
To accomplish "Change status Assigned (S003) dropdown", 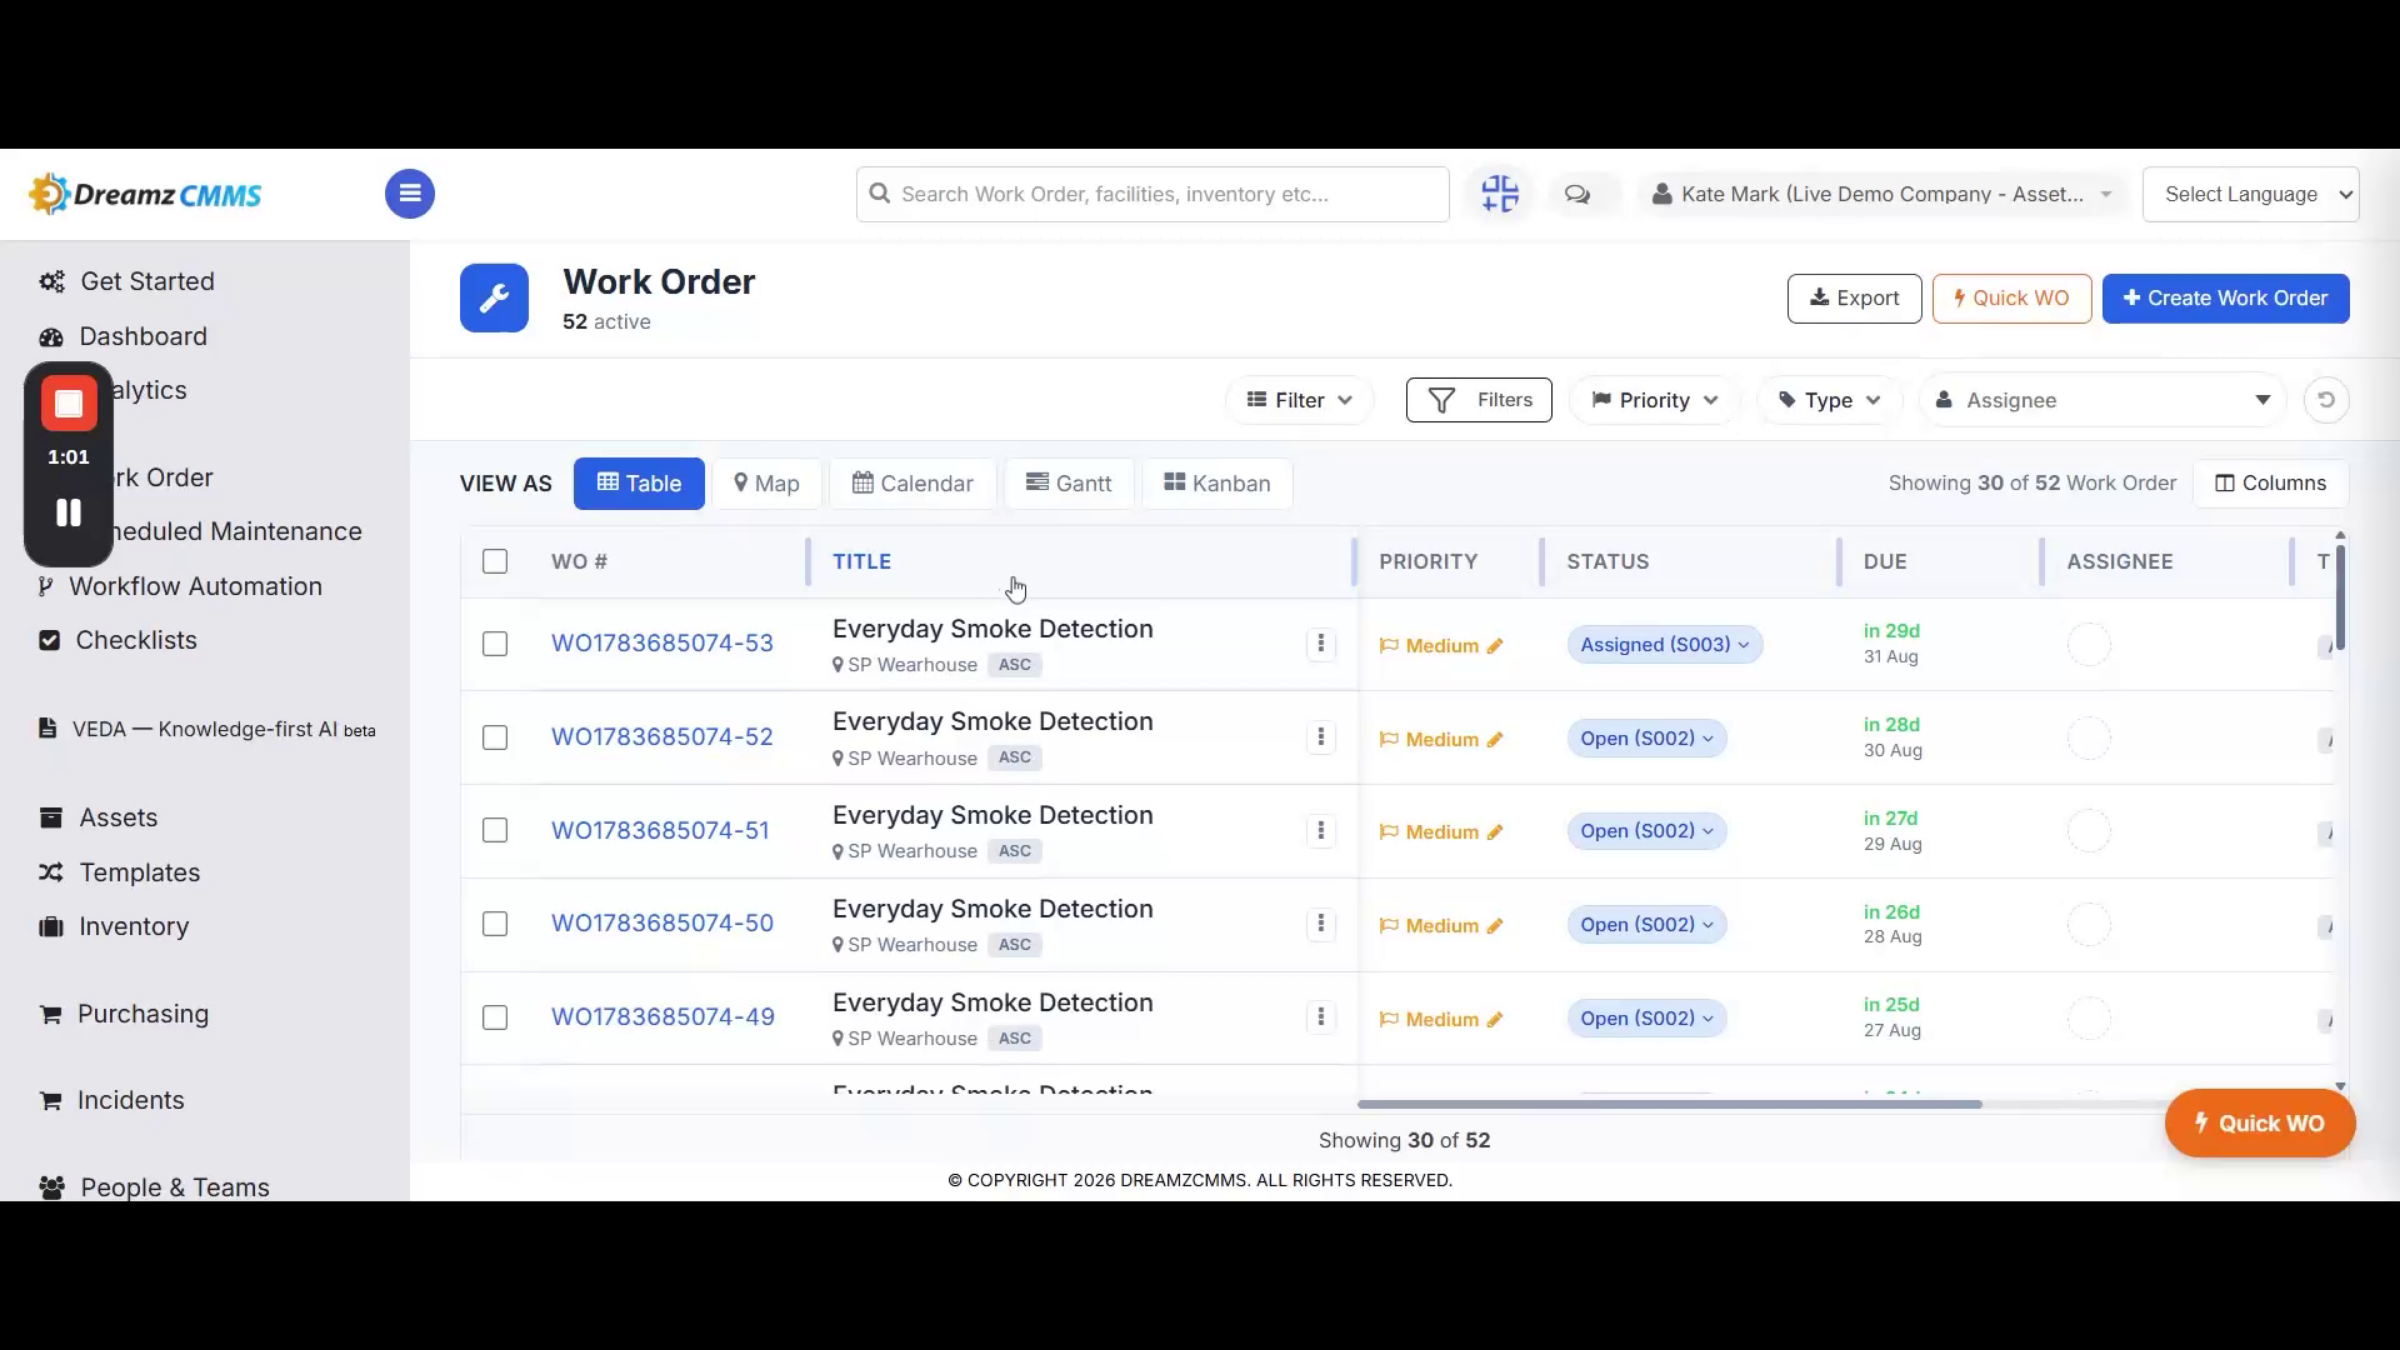I will (x=1665, y=645).
